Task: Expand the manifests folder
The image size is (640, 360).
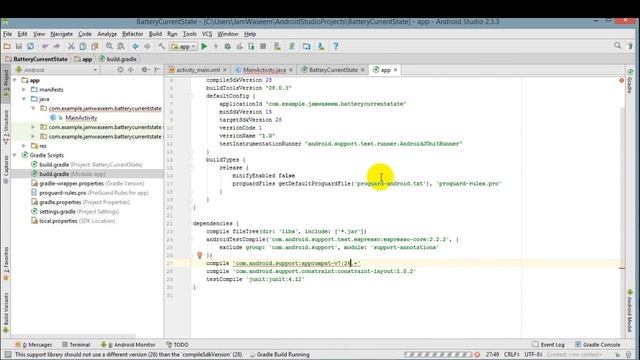Action: pyautogui.click(x=24, y=90)
